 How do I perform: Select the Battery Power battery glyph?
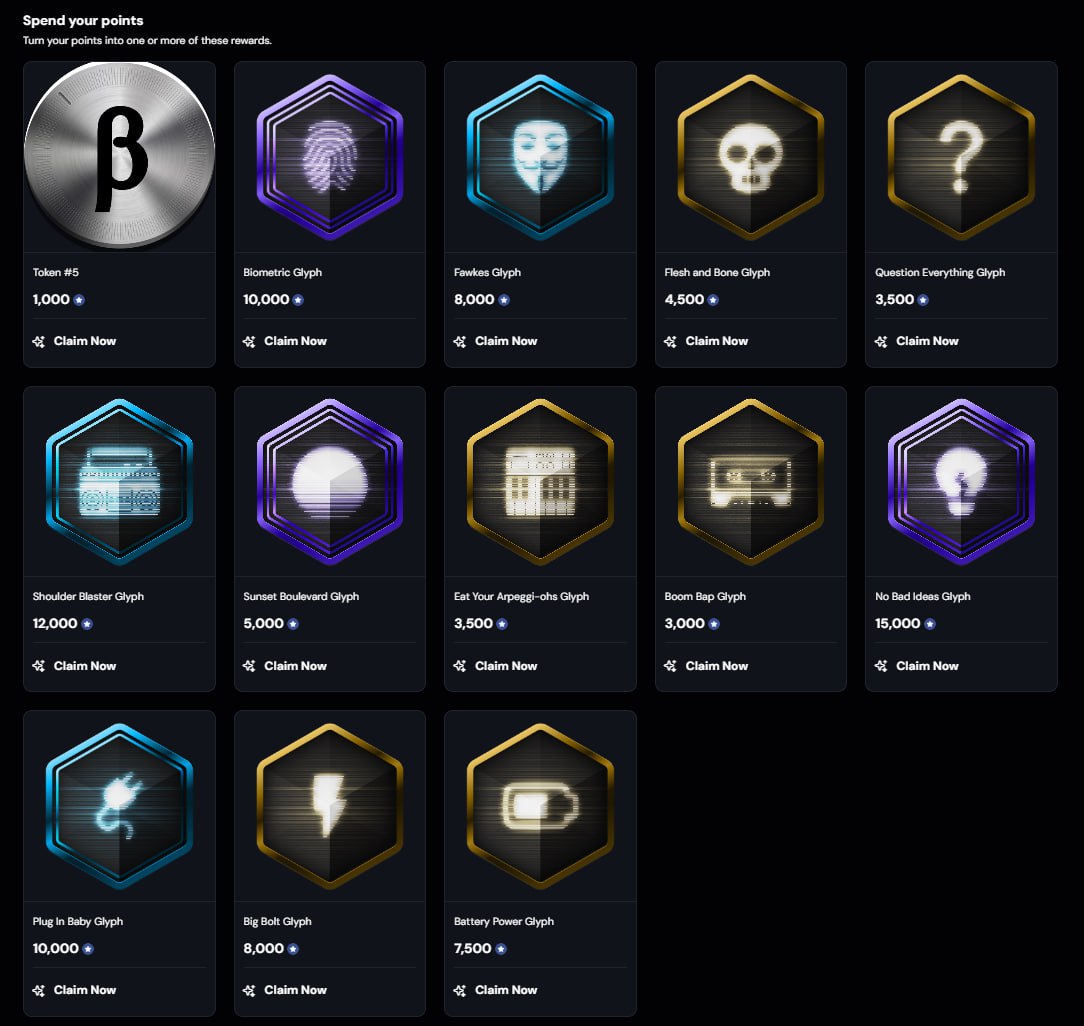click(x=540, y=805)
